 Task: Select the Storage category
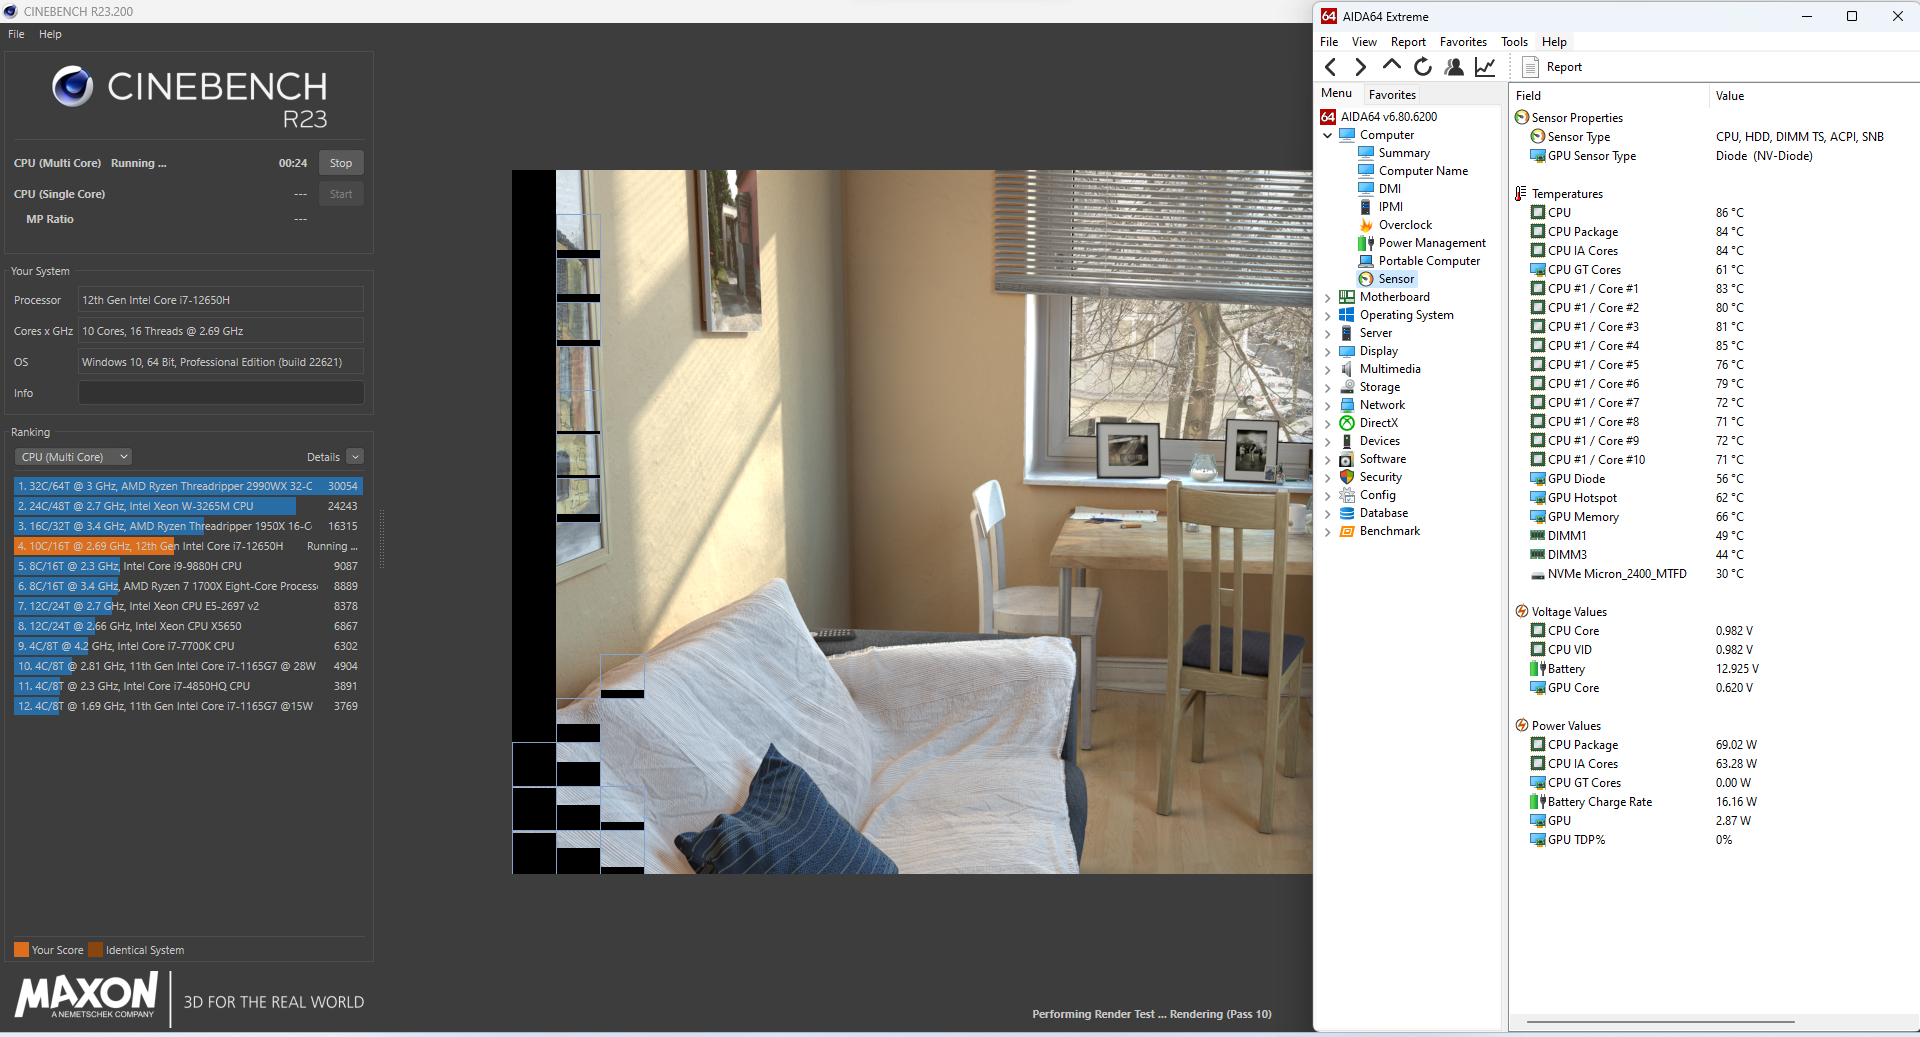(x=1379, y=387)
